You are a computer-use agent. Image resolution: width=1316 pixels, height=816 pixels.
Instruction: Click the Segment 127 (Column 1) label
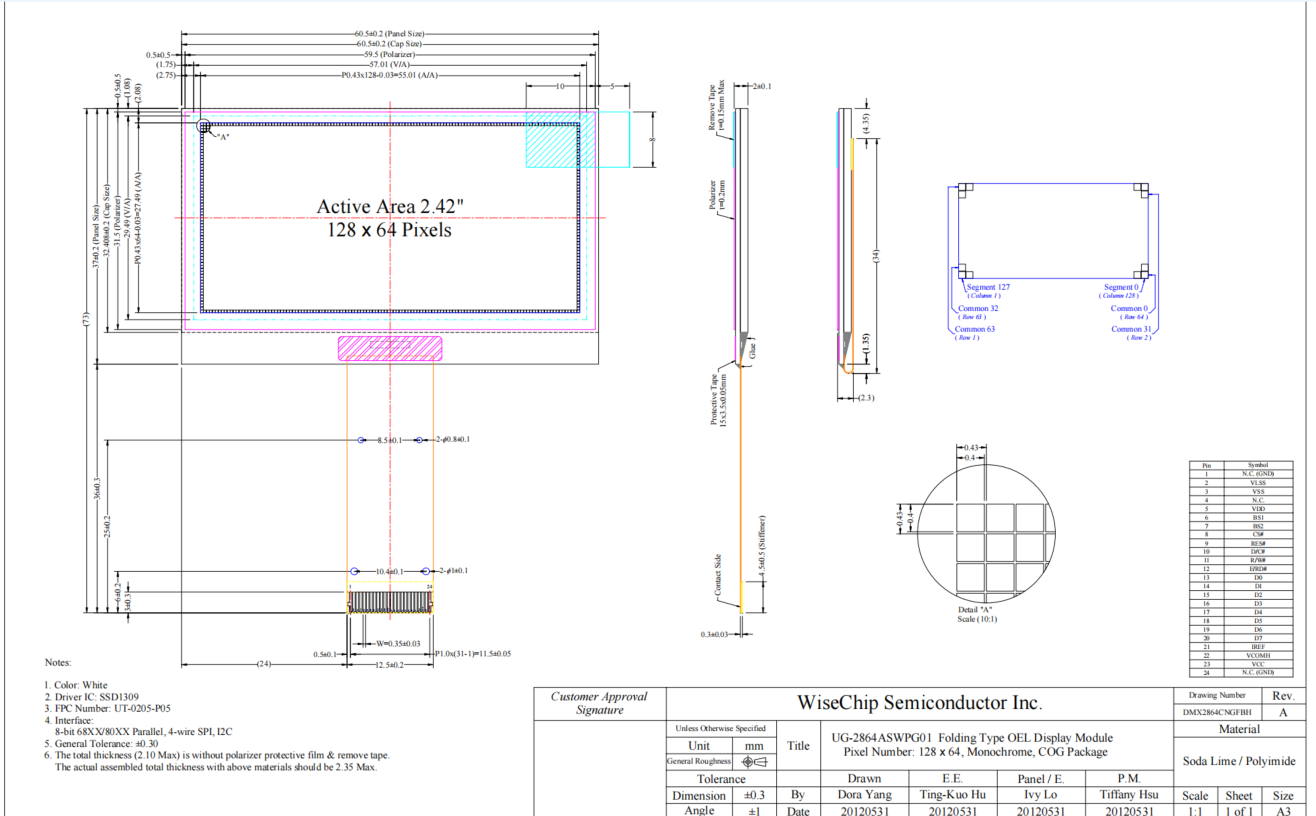[x=987, y=291]
